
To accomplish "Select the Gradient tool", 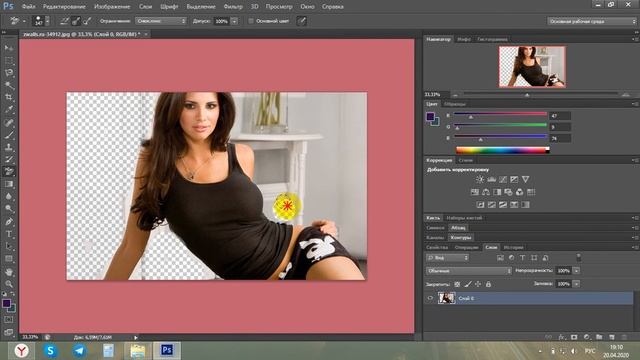I will pyautogui.click(x=9, y=184).
